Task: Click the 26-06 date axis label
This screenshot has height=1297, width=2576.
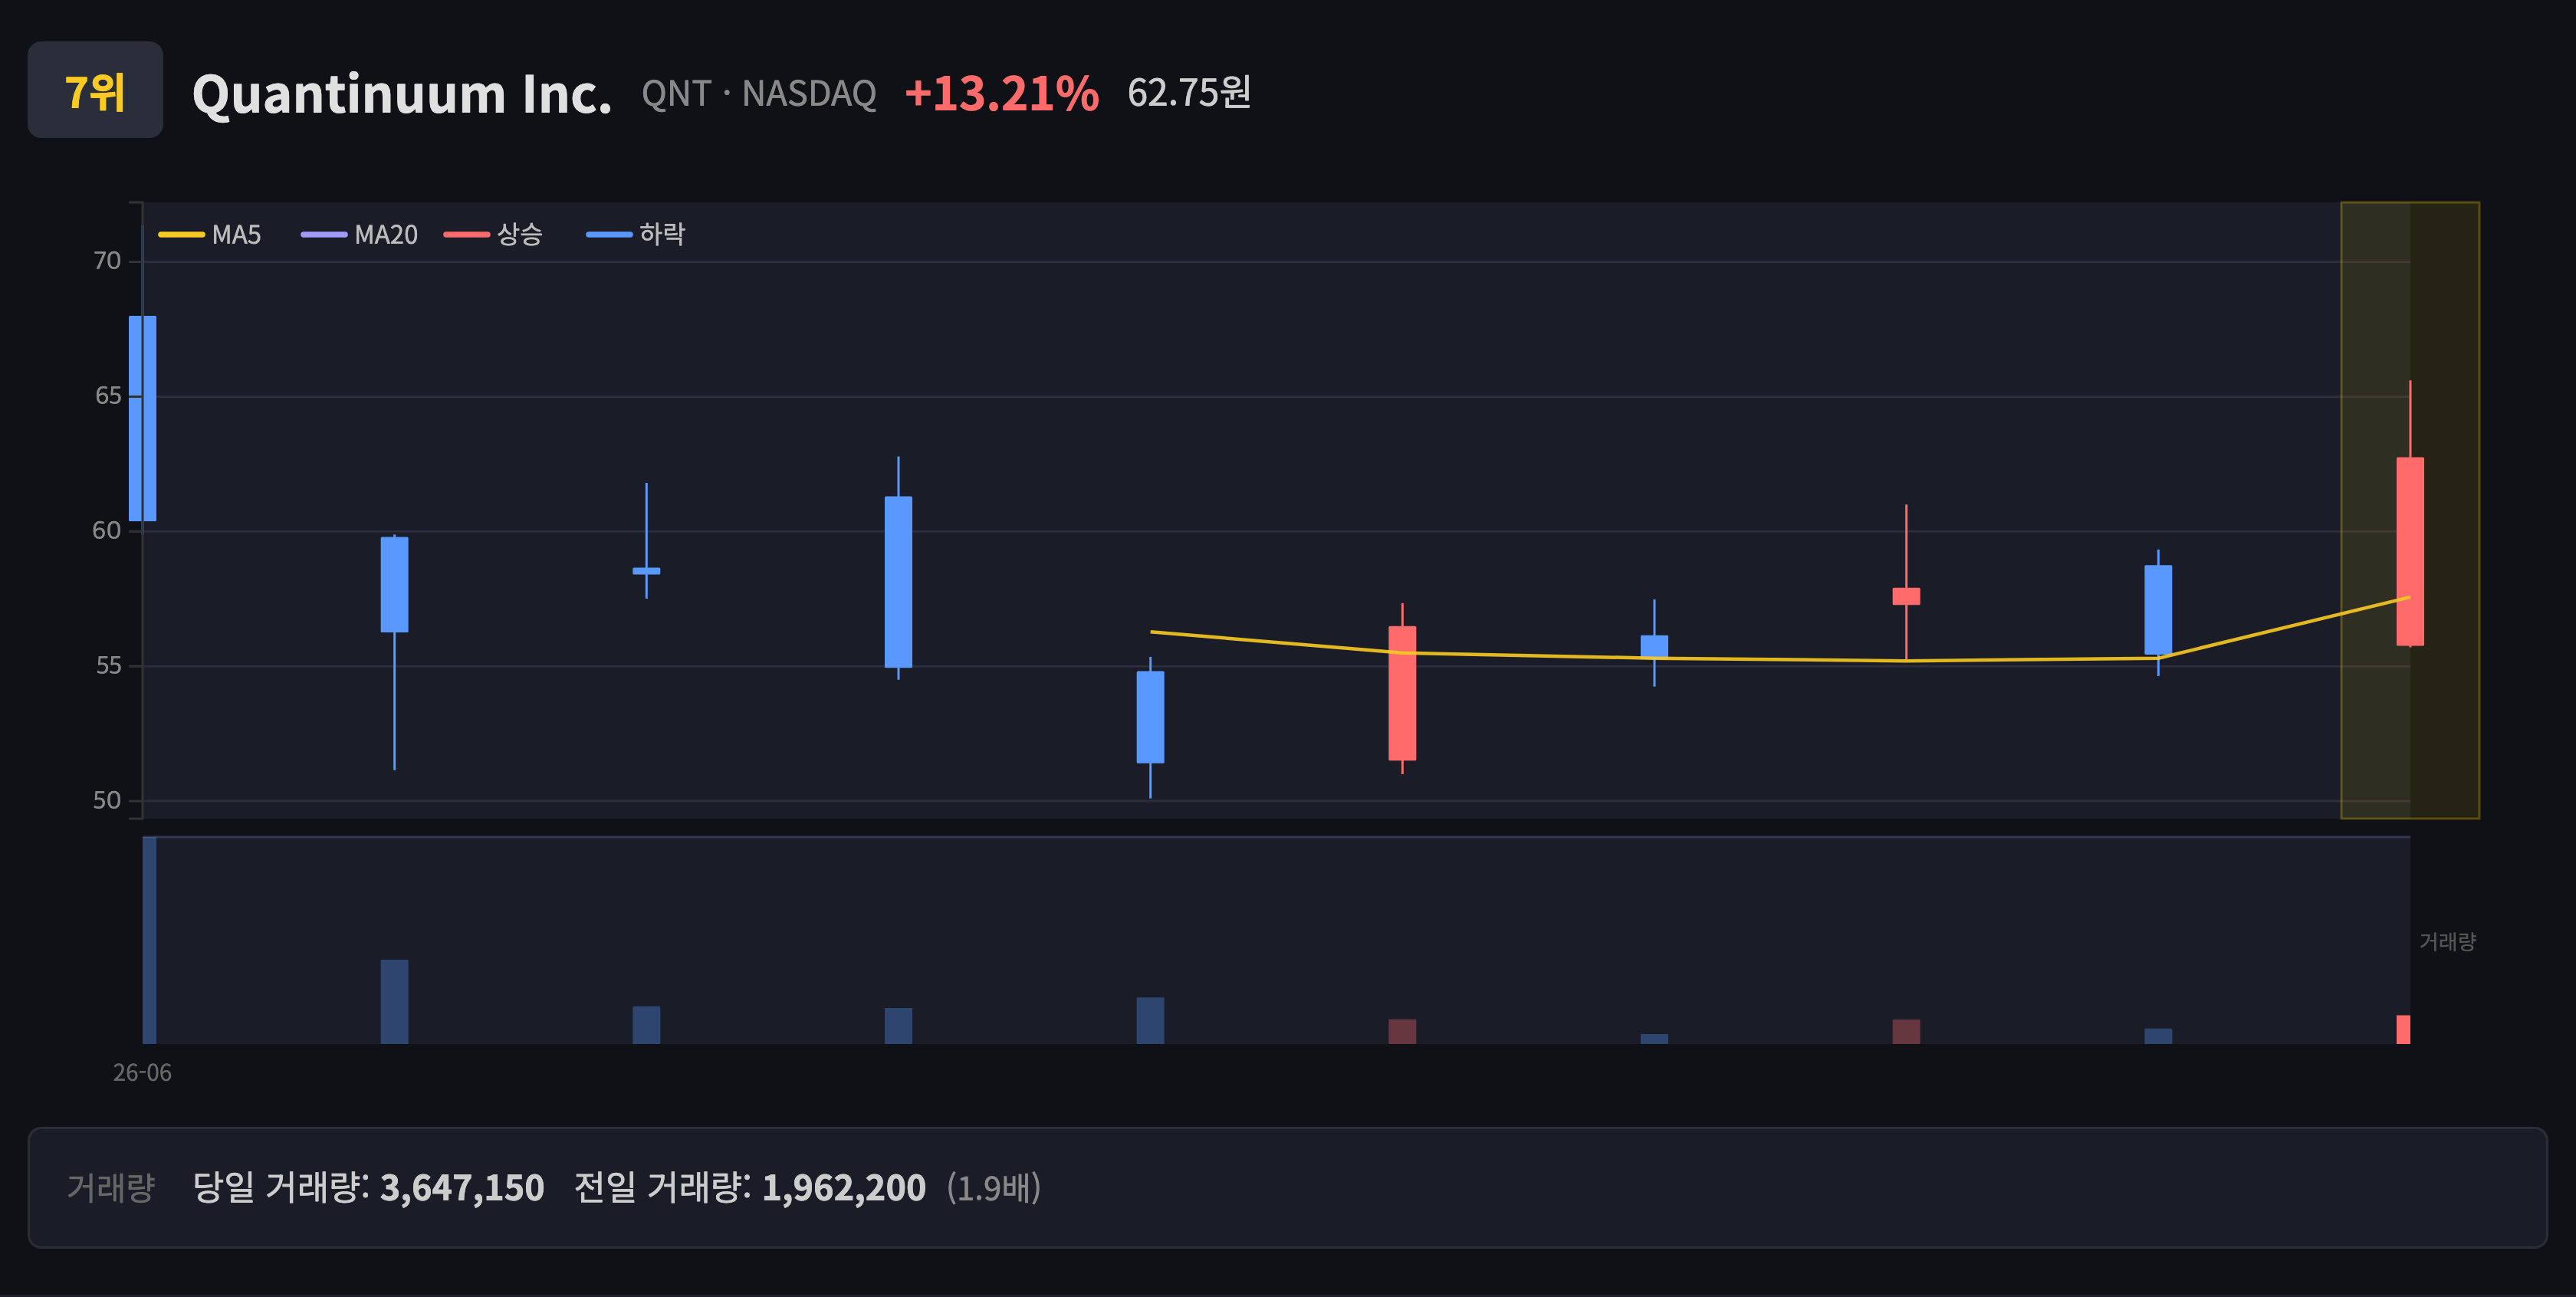Action: click(142, 1073)
